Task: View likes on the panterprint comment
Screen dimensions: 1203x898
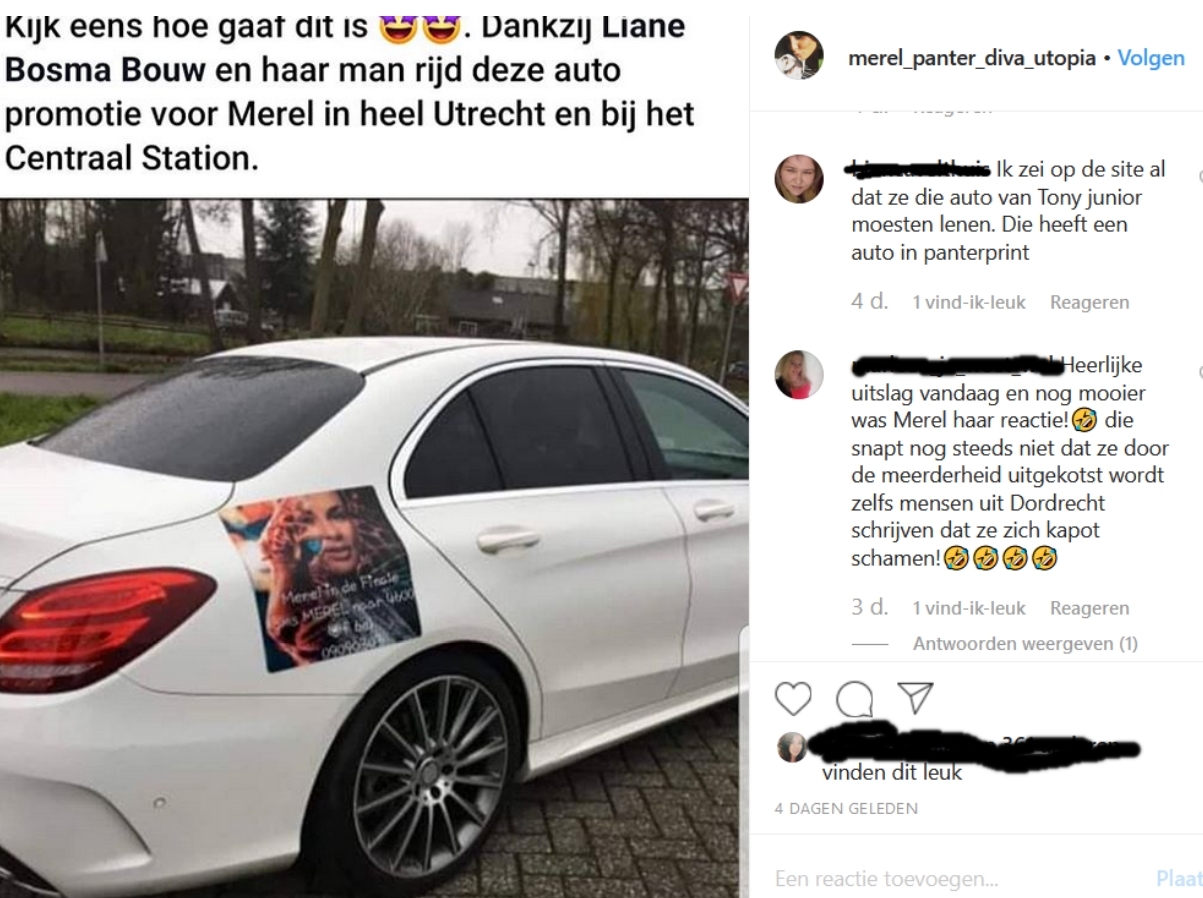Action: pyautogui.click(x=969, y=302)
